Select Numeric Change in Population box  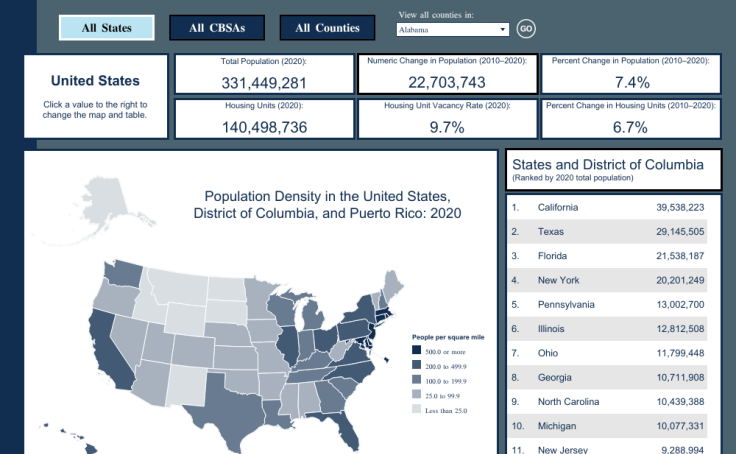click(447, 73)
